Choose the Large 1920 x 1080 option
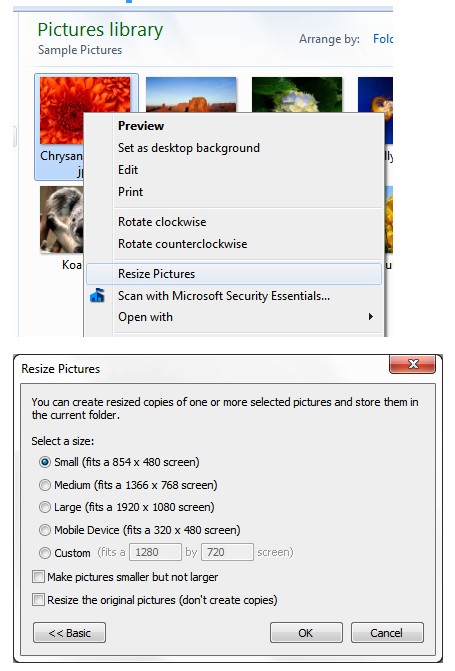455x671 pixels. pos(45,507)
